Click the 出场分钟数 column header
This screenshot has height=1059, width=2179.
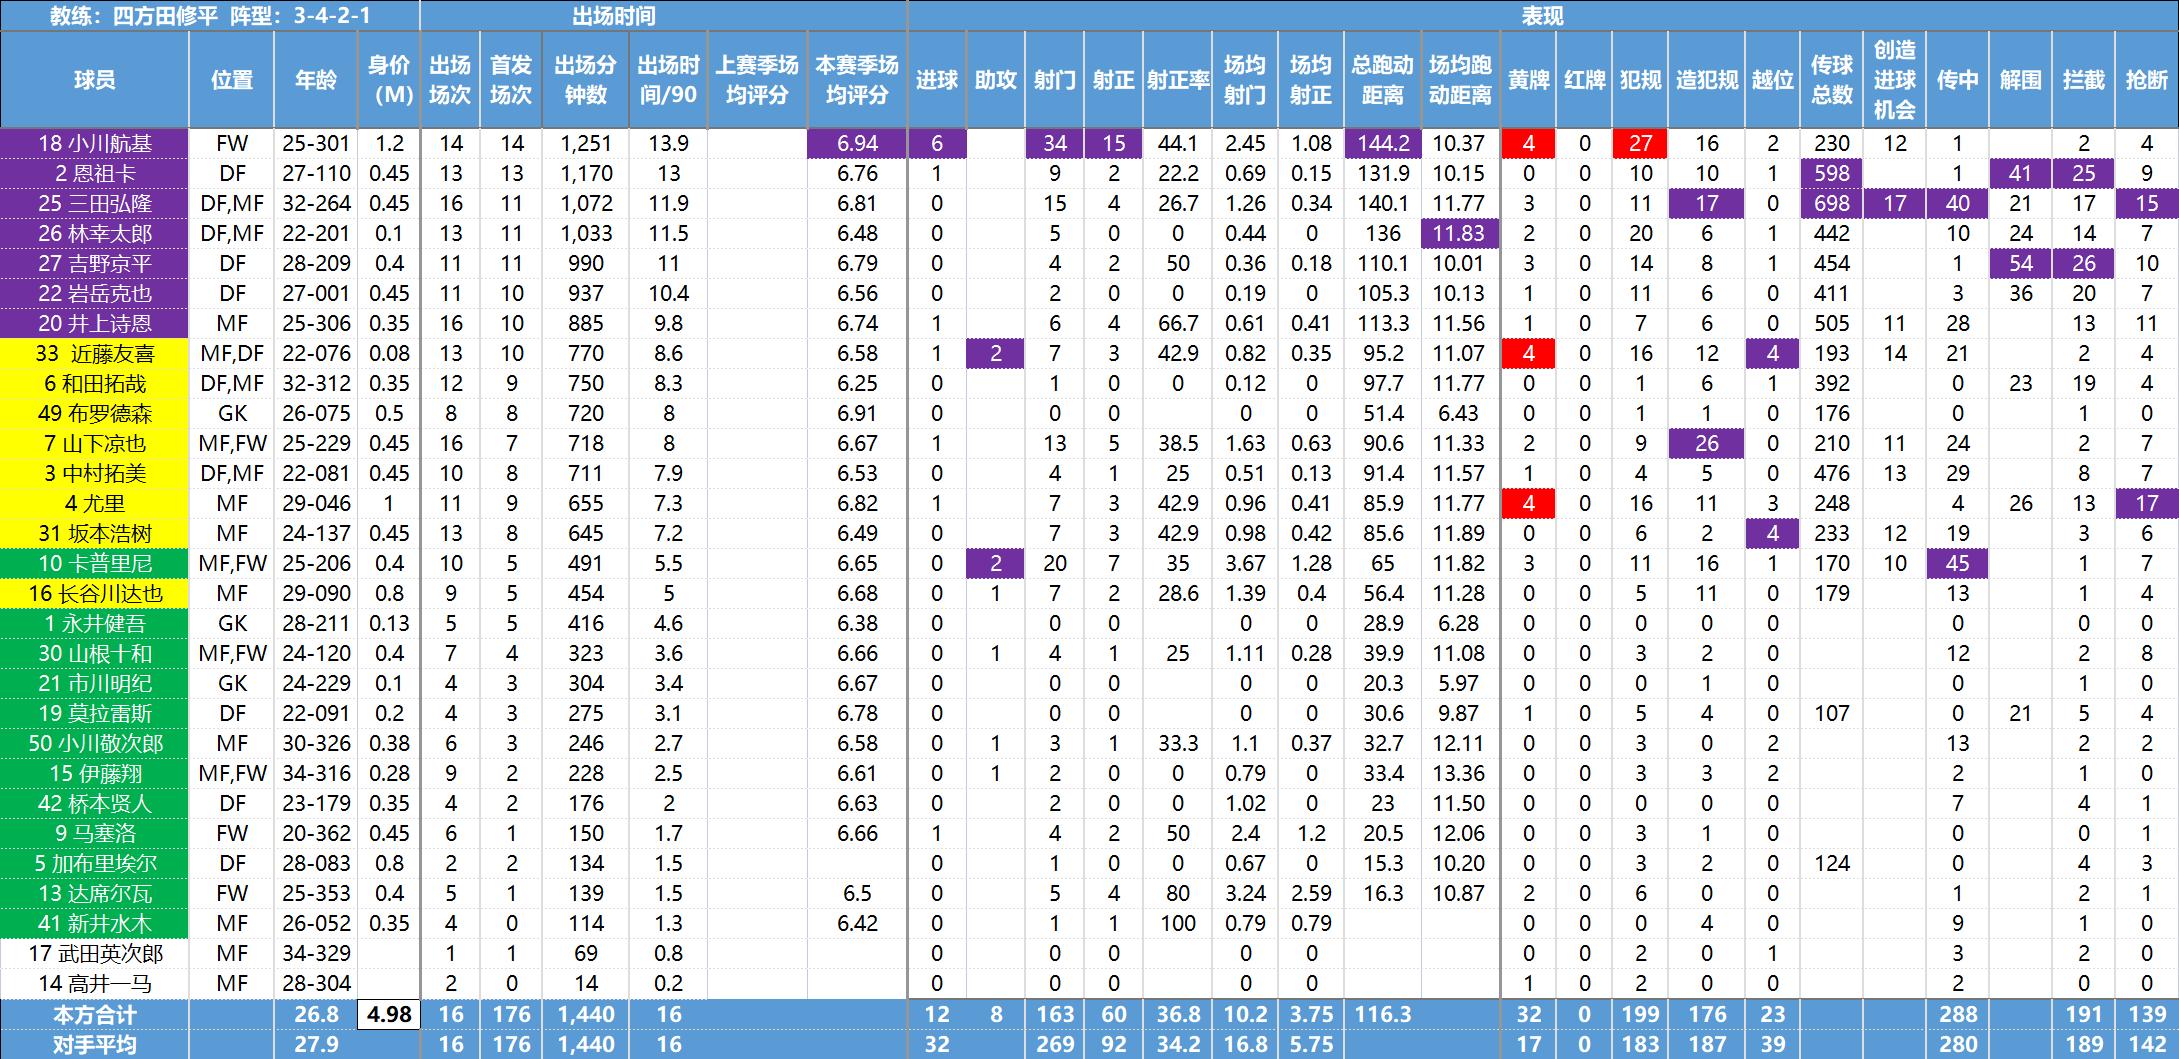[586, 80]
